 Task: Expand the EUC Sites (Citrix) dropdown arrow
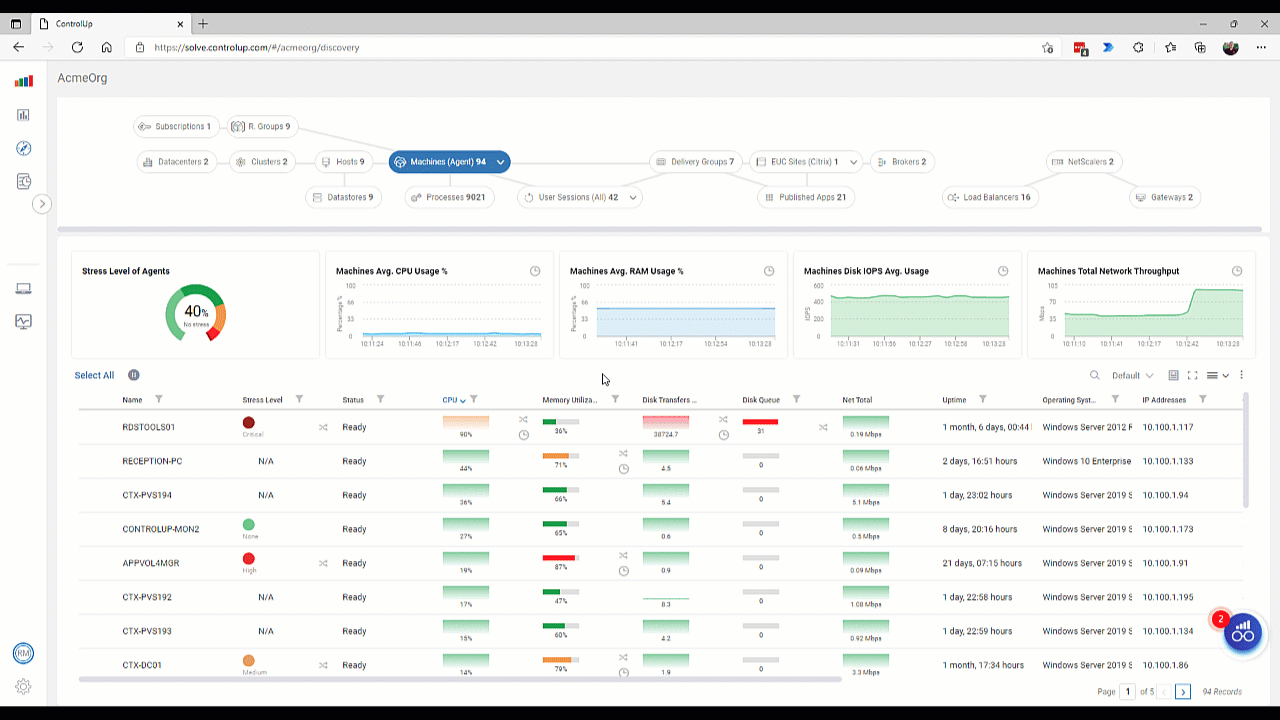(853, 162)
